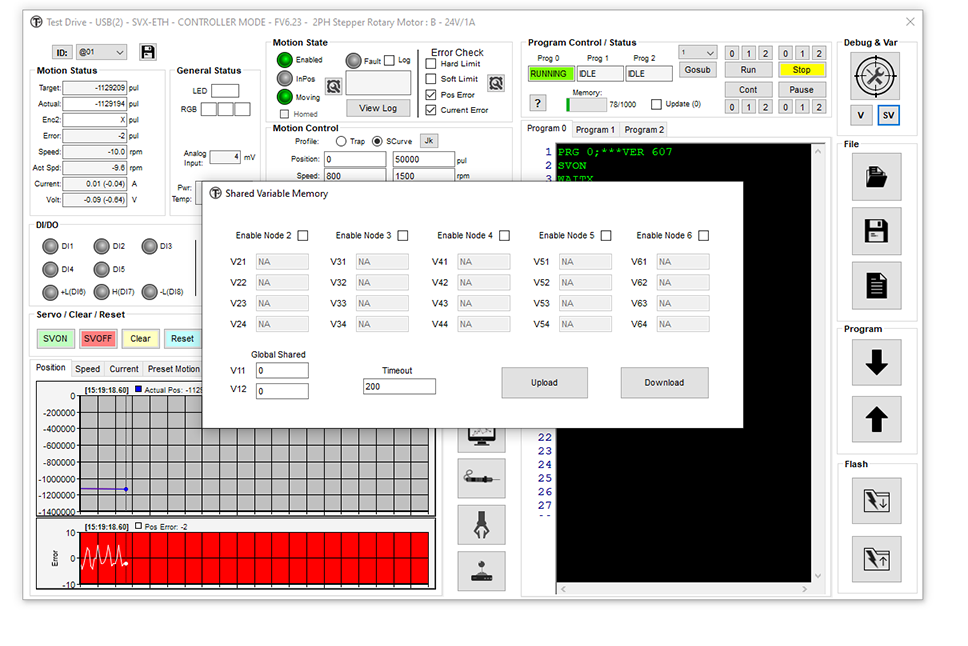Switch to the Program 1 tab

594,129
